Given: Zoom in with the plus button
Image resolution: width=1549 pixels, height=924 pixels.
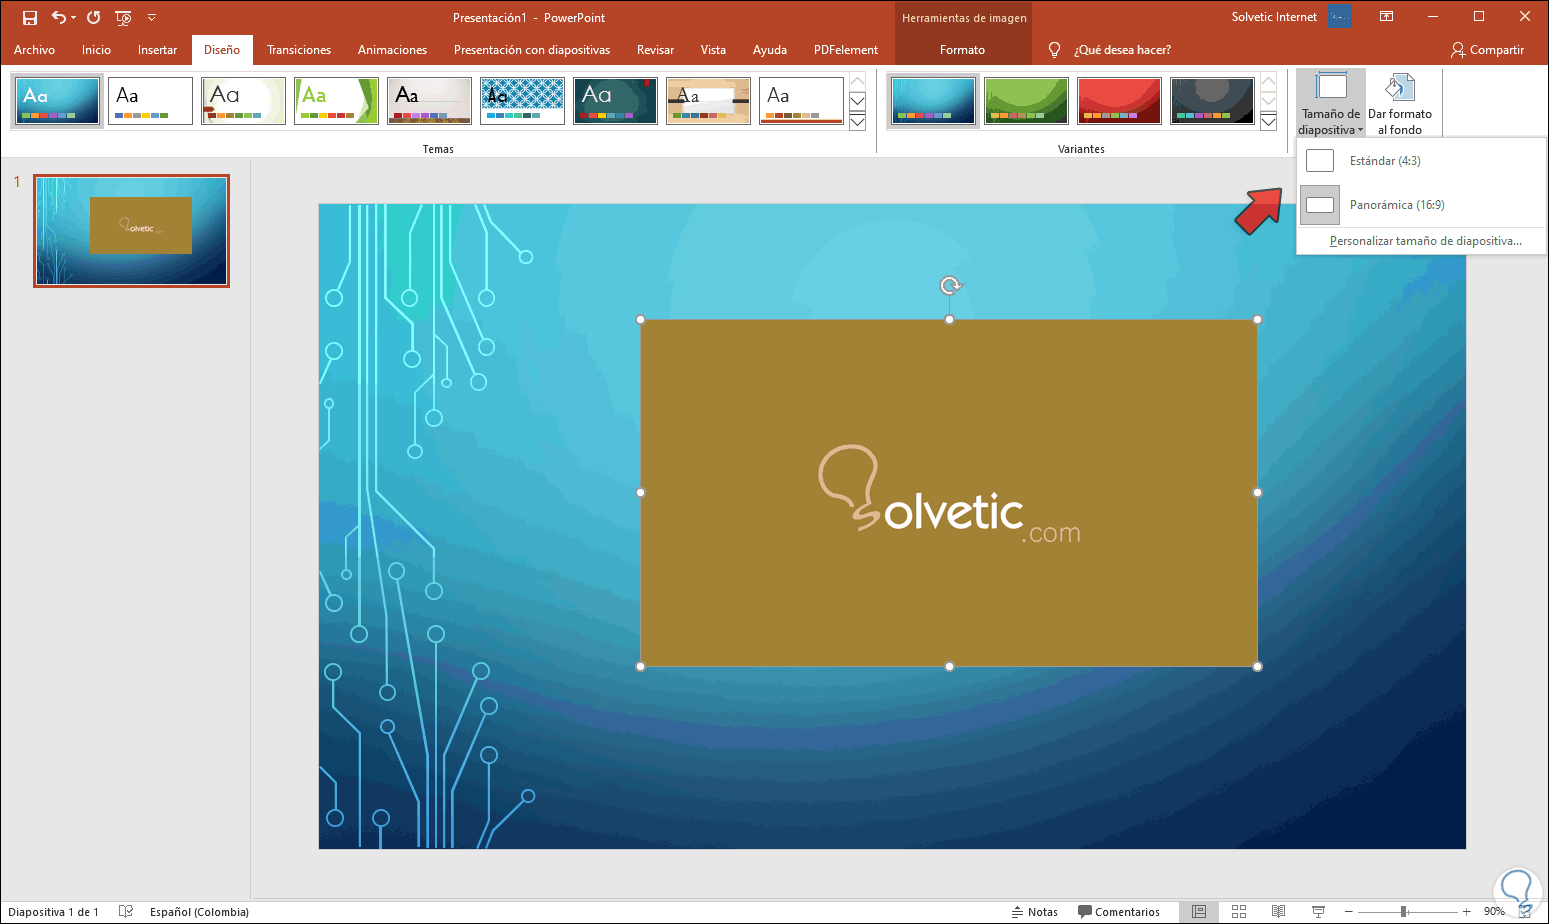Looking at the screenshot, I should pos(1466,912).
